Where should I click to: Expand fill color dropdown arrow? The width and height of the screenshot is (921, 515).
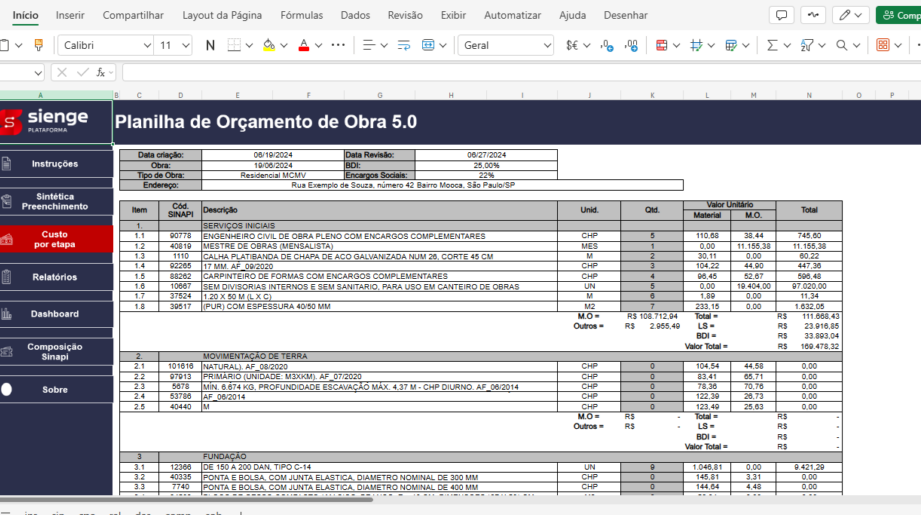[x=284, y=45]
